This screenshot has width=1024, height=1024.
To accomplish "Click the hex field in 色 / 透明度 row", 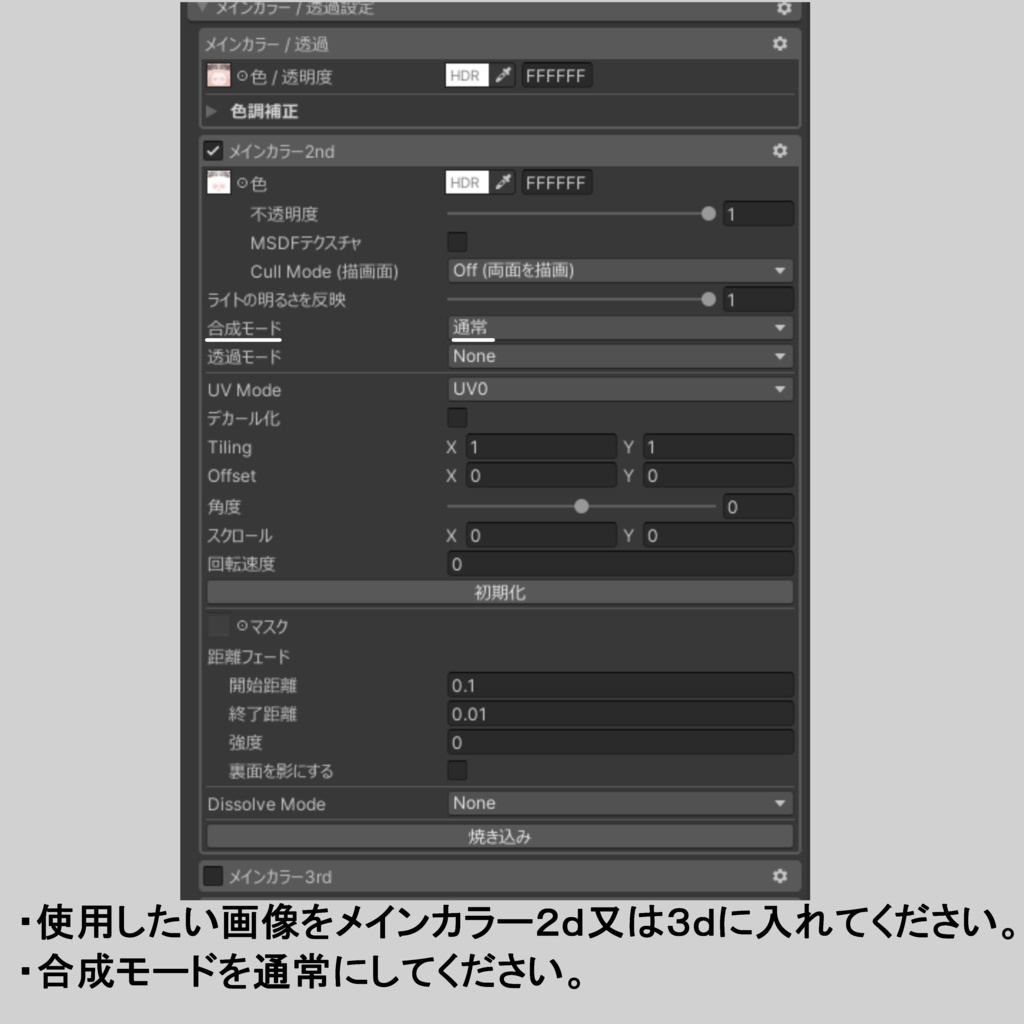I will point(556,75).
